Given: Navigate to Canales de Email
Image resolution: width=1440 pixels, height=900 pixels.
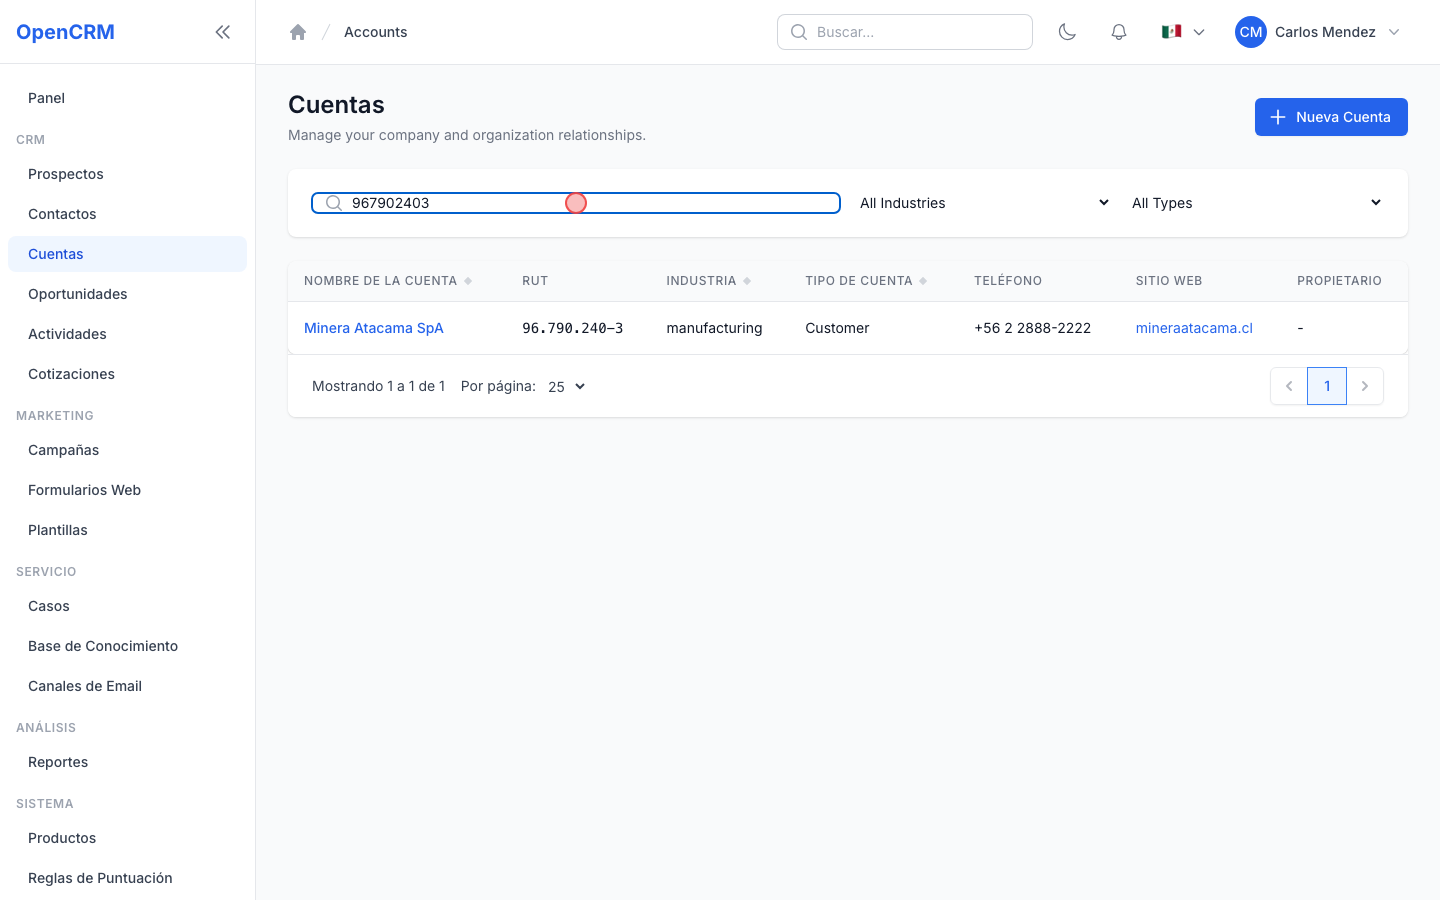Looking at the screenshot, I should coord(127,686).
